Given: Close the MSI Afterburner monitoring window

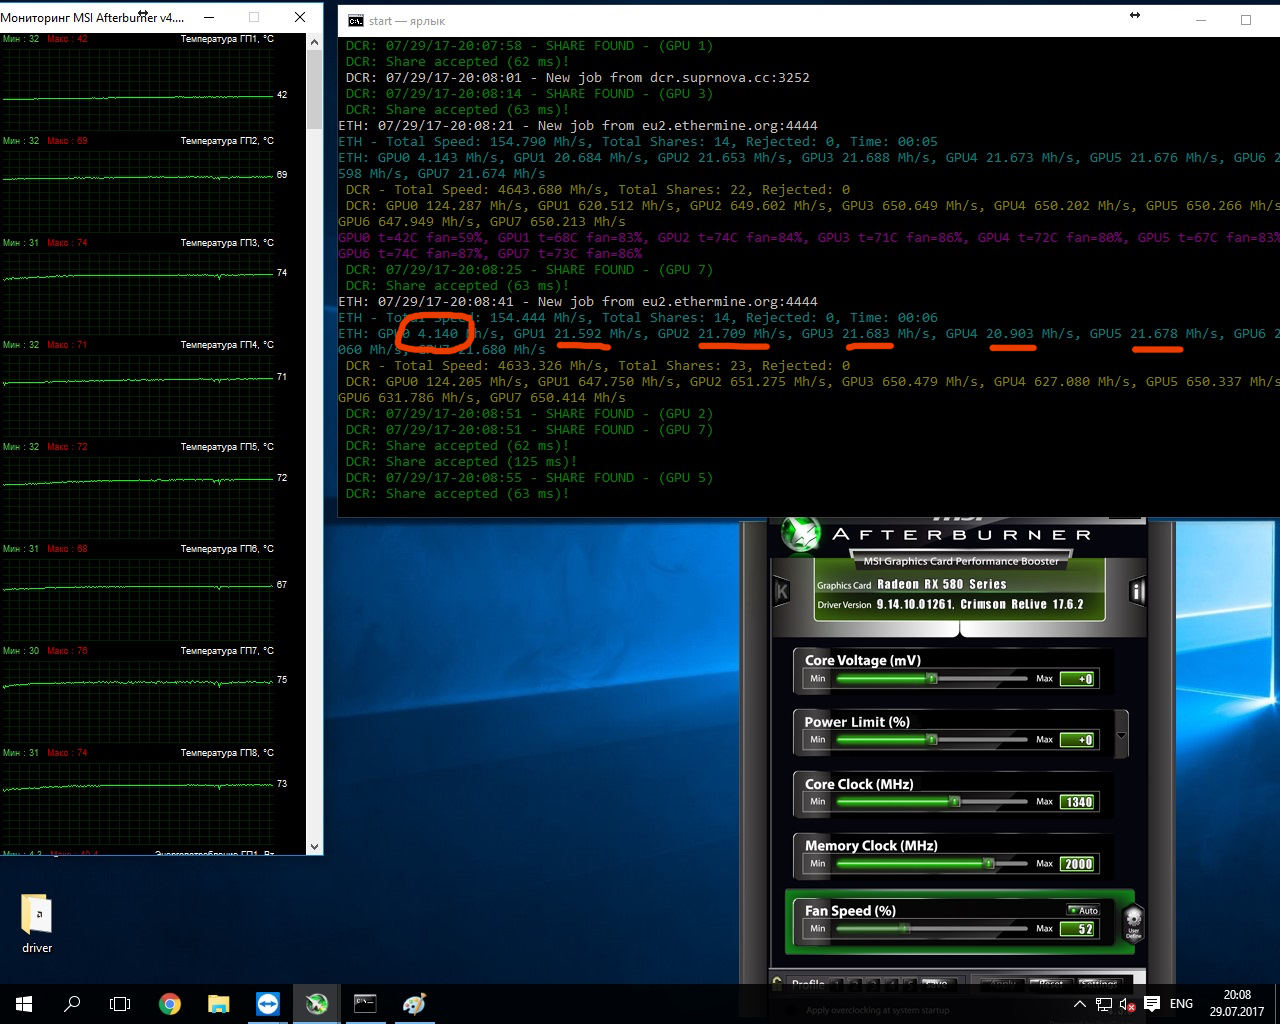Looking at the screenshot, I should (x=300, y=17).
